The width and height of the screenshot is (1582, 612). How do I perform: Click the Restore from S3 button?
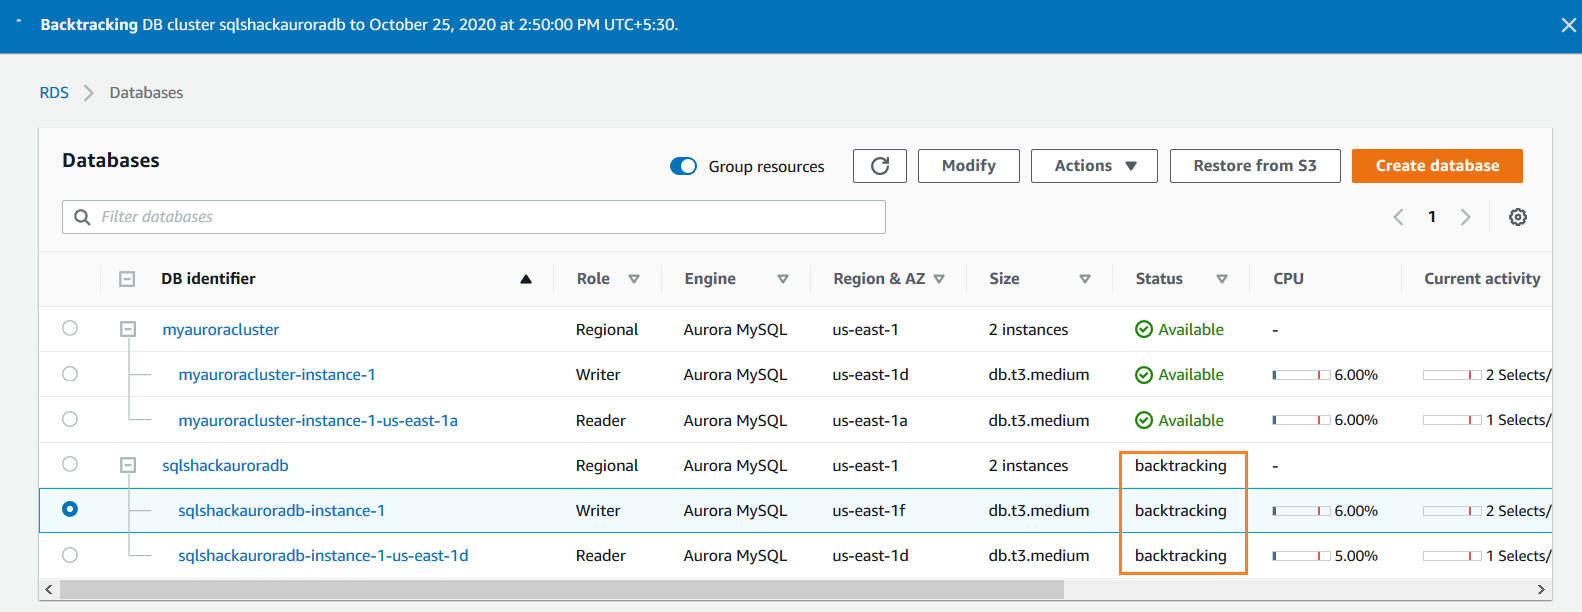click(1254, 166)
